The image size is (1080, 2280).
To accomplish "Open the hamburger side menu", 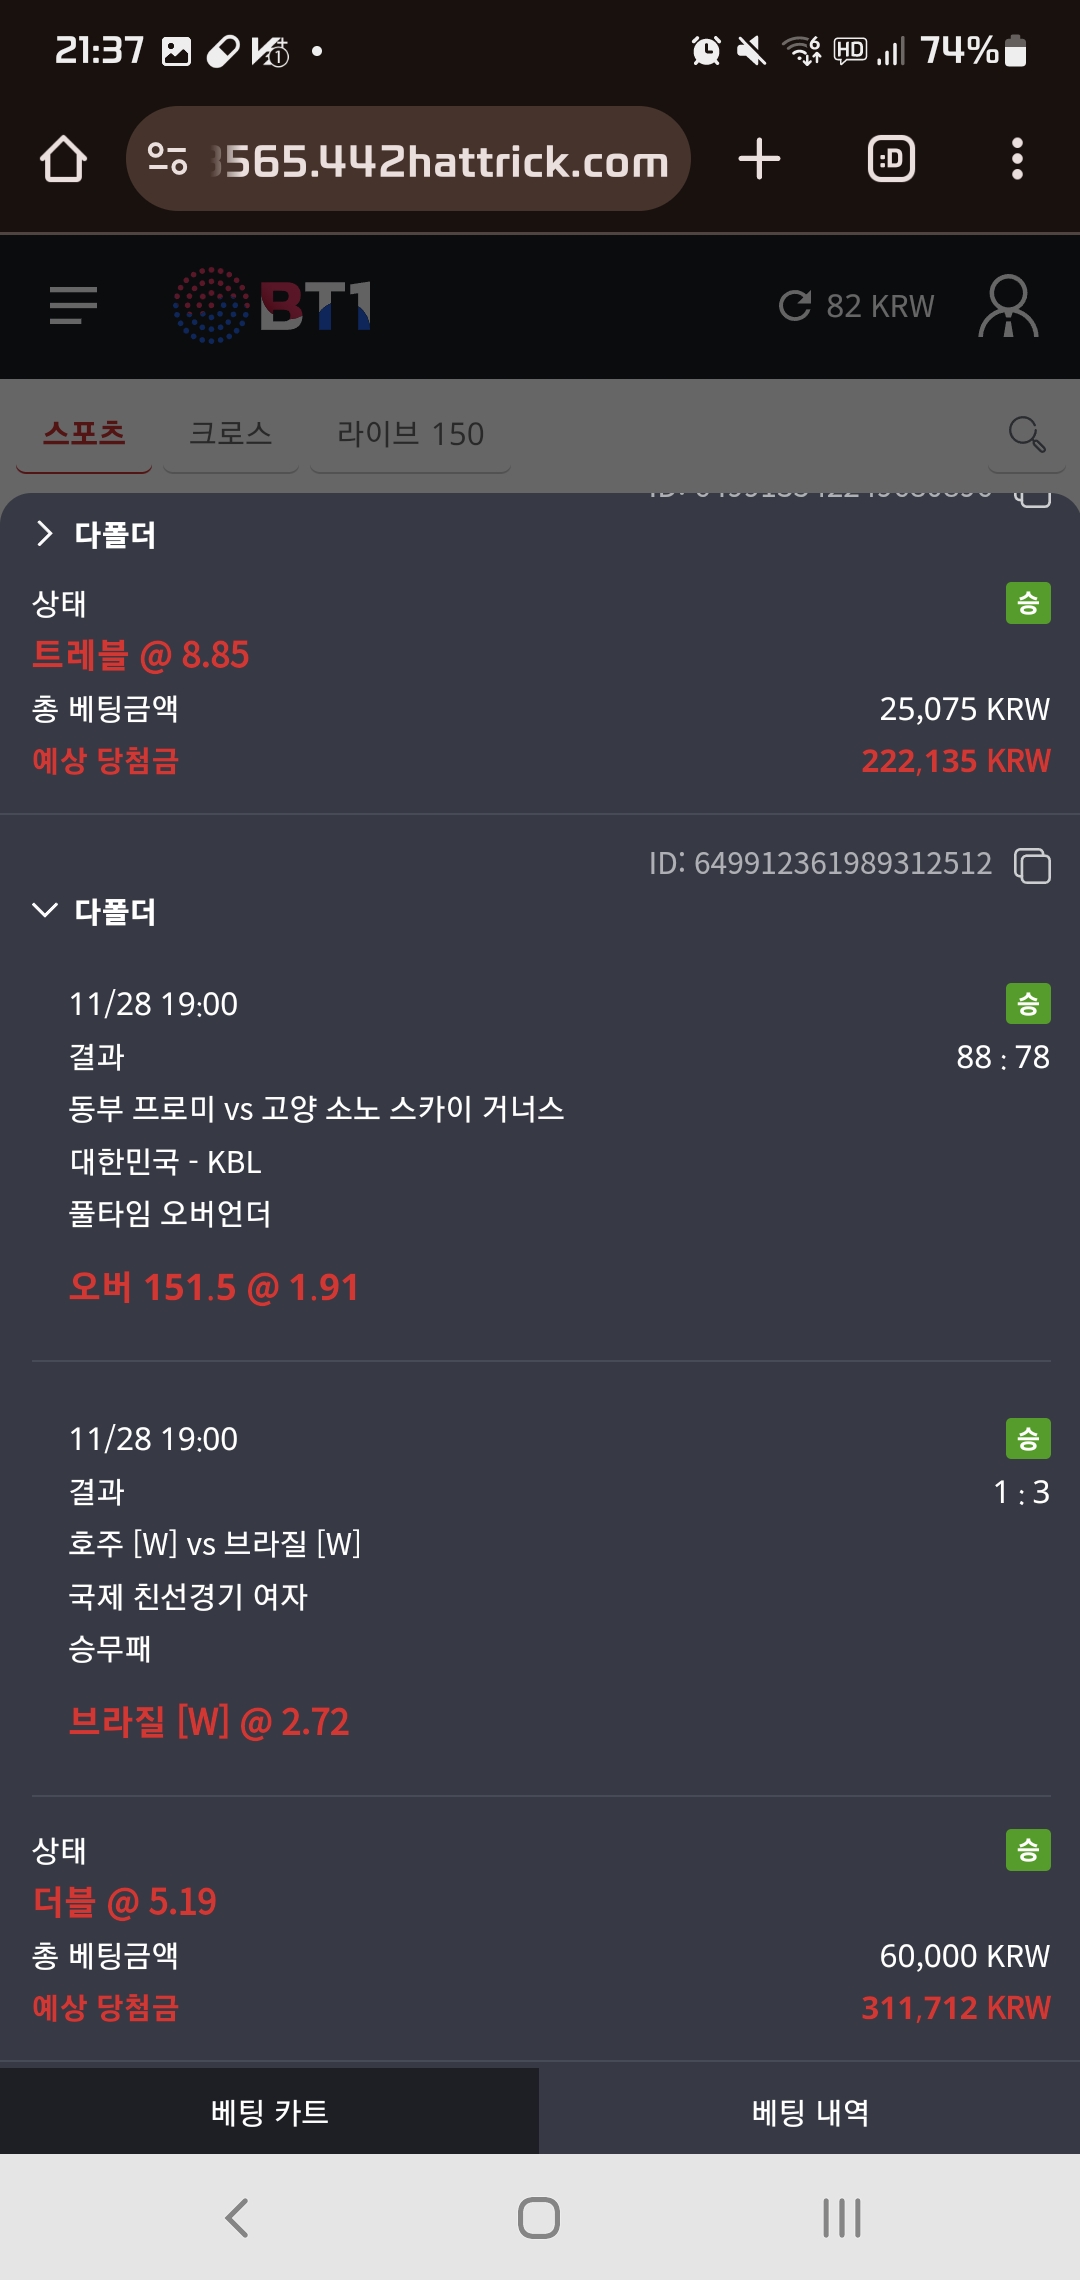I will tap(73, 305).
